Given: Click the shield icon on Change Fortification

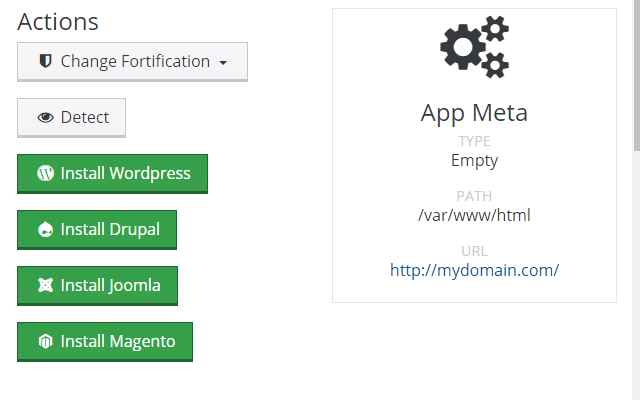Looking at the screenshot, I should [45, 62].
